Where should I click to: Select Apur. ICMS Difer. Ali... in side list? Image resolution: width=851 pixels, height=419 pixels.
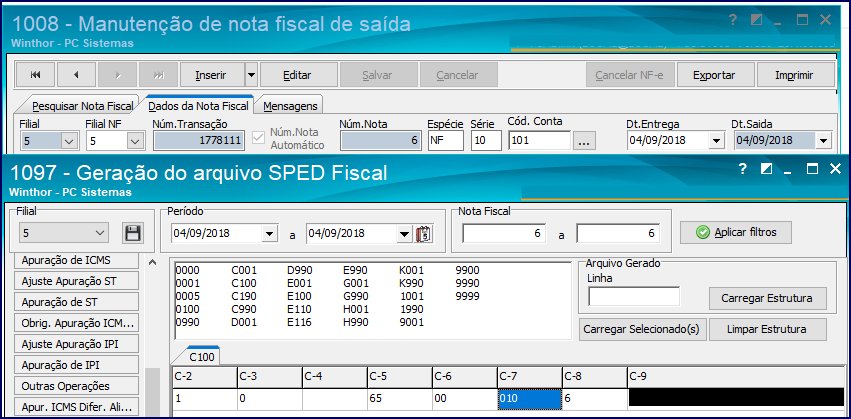point(77,407)
